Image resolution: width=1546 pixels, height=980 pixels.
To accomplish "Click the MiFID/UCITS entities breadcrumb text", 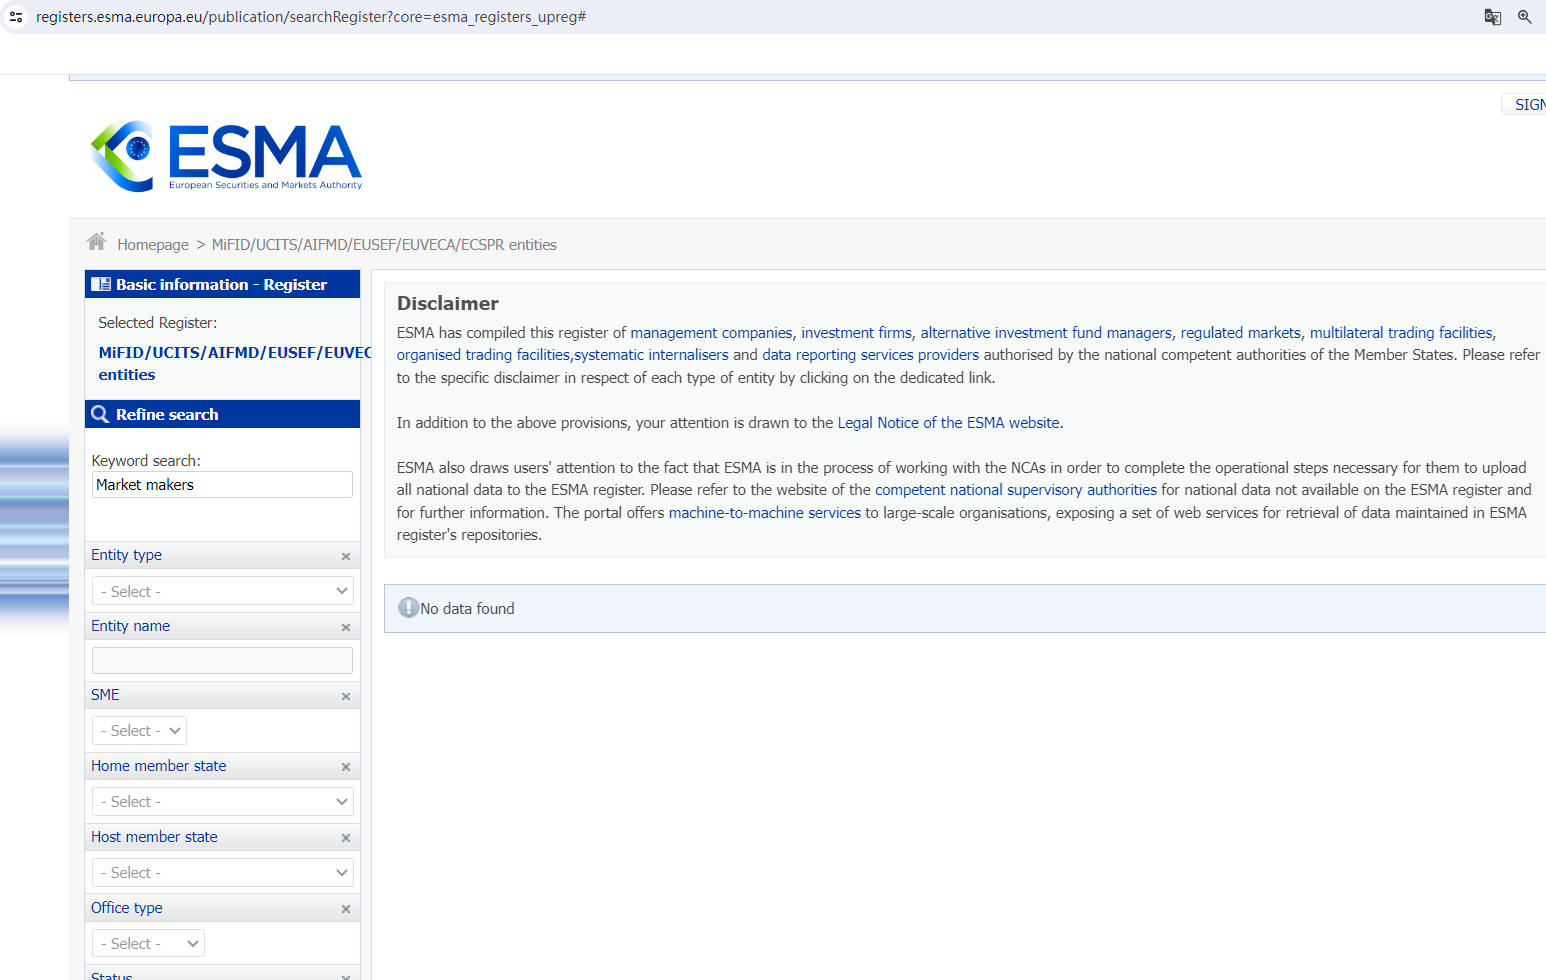I will 384,245.
